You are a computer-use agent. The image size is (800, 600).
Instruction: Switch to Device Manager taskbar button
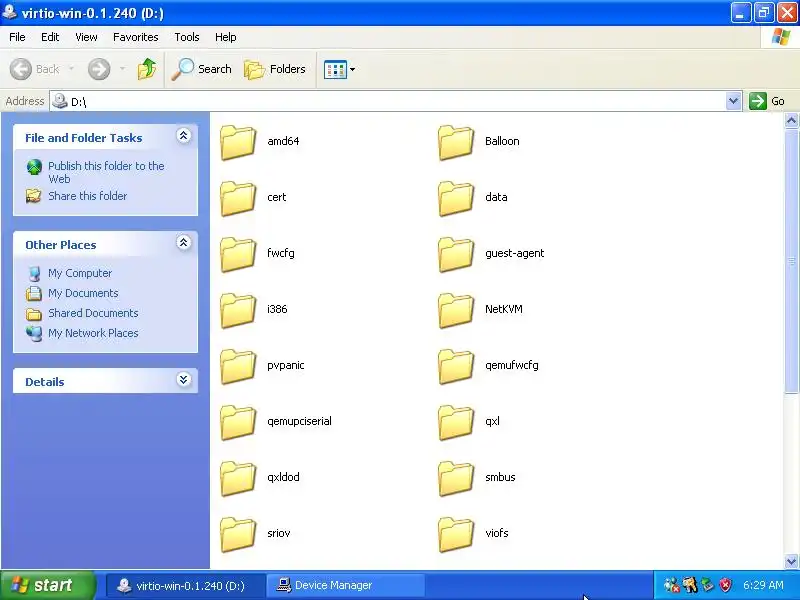point(345,585)
